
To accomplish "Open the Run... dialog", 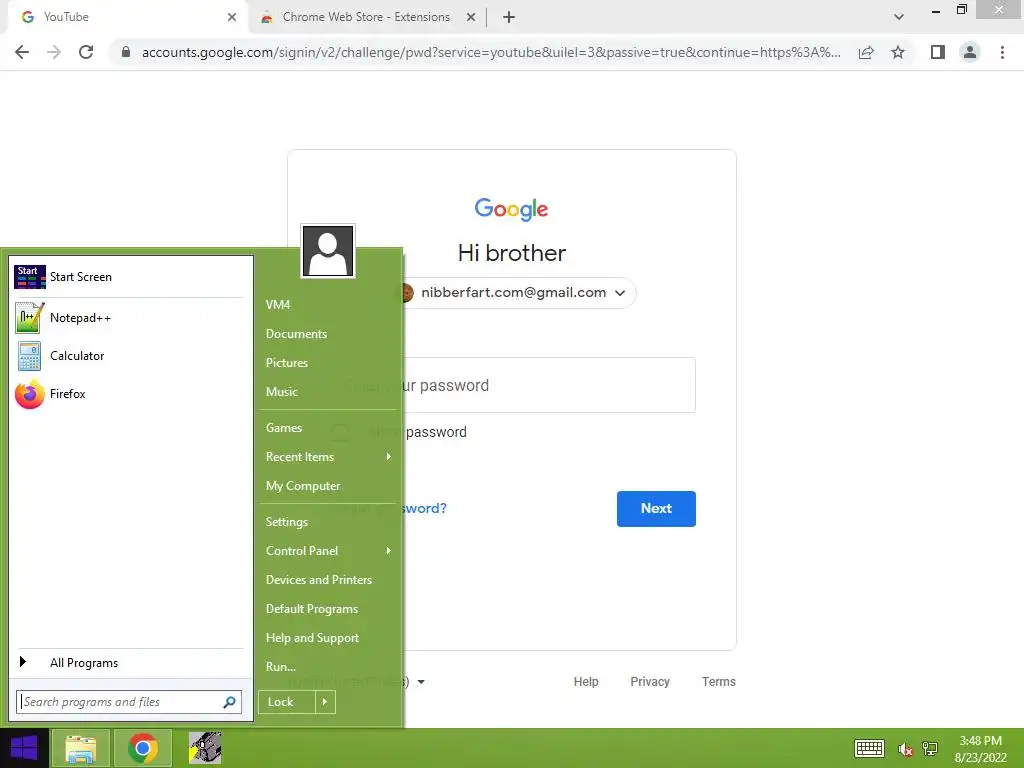I will coord(281,667).
